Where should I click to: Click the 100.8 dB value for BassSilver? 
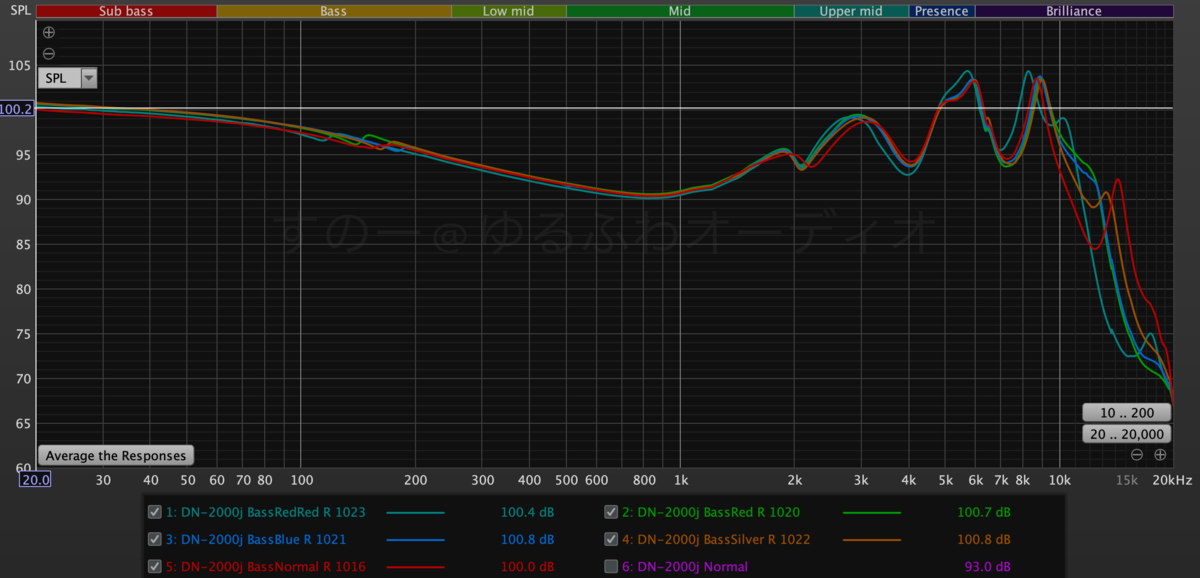coord(984,540)
